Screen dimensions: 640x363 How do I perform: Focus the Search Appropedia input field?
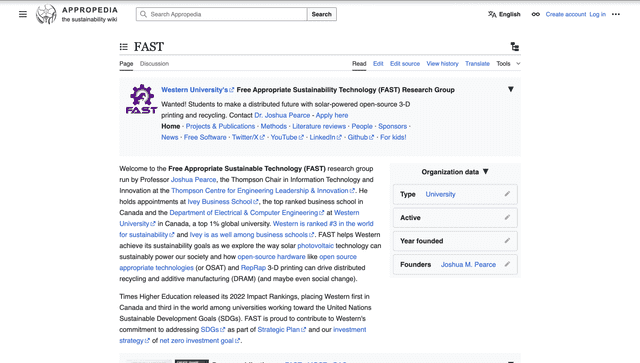tap(222, 14)
